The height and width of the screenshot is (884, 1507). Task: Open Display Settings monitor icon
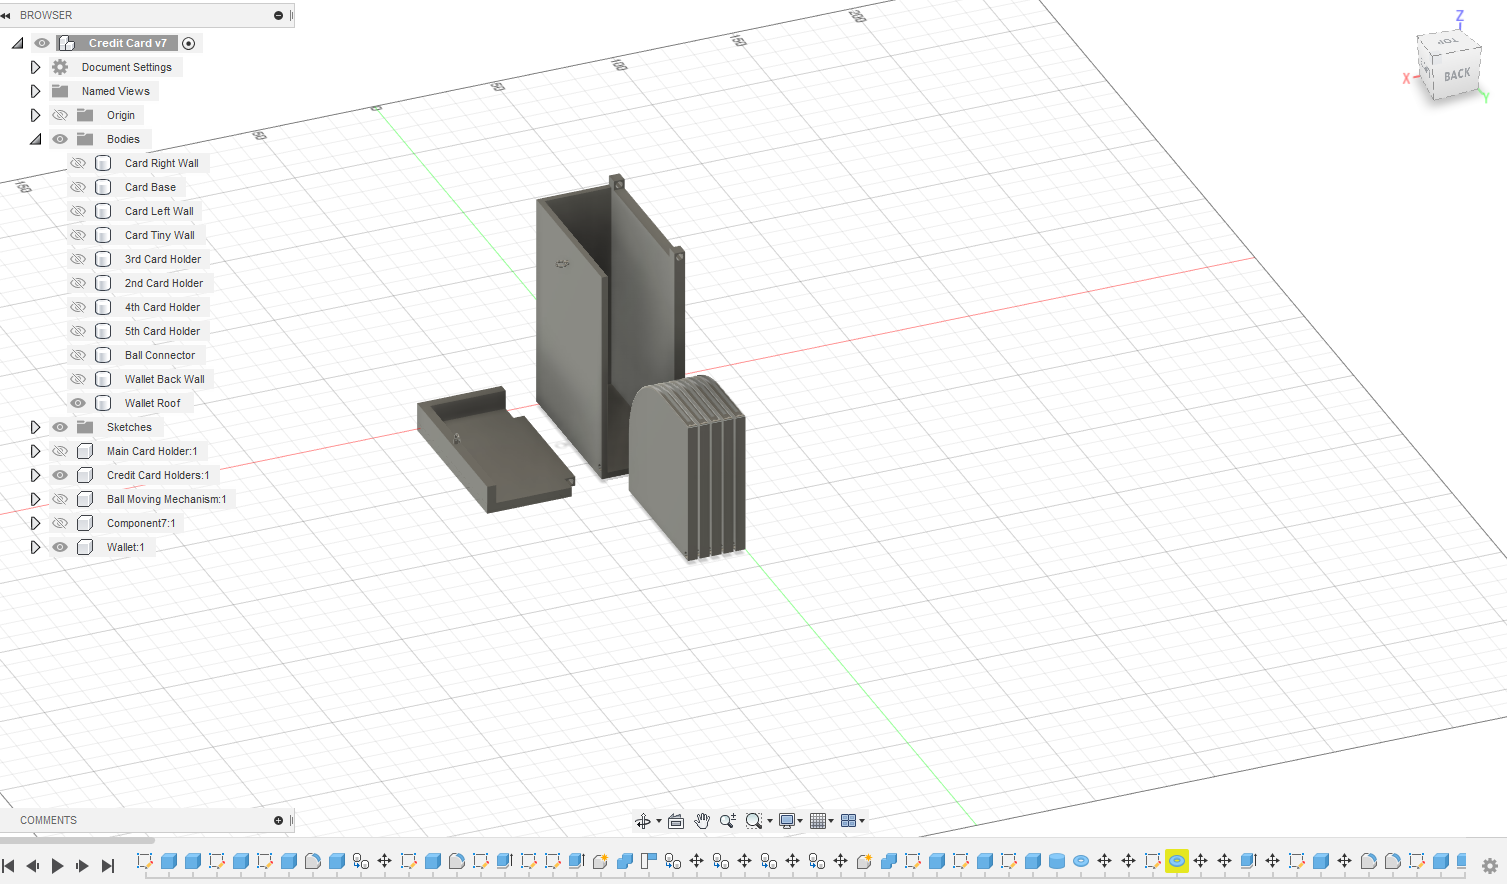point(787,821)
